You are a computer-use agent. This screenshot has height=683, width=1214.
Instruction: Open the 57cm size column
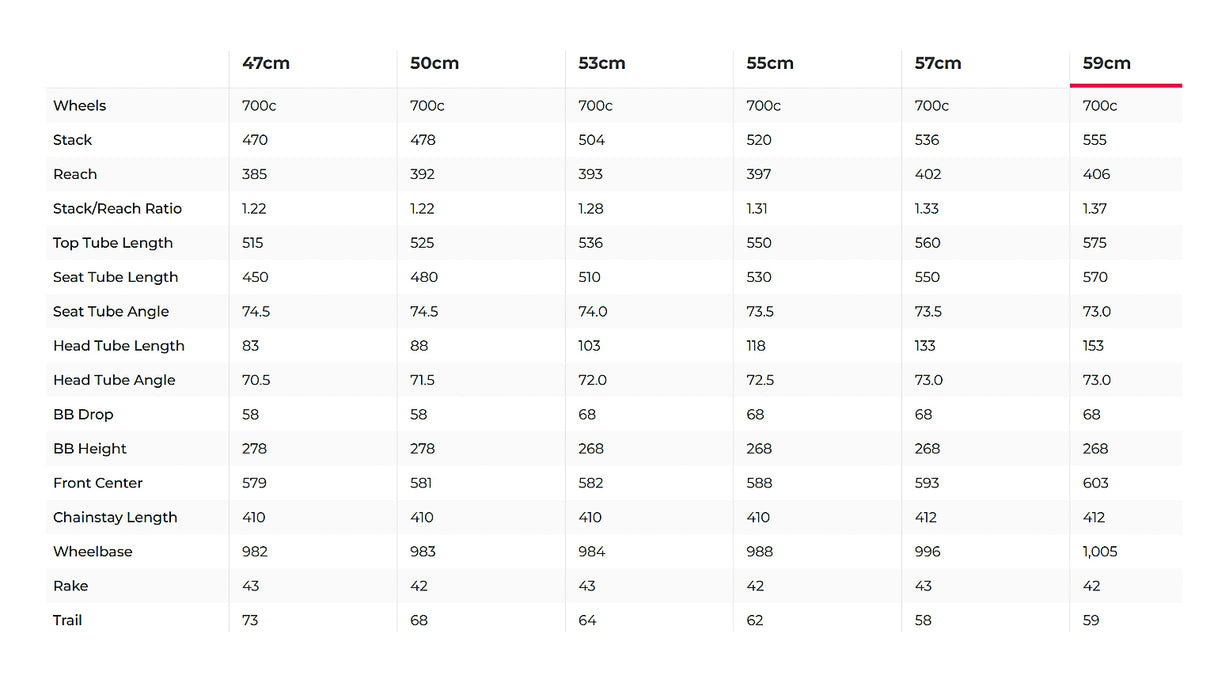click(938, 63)
